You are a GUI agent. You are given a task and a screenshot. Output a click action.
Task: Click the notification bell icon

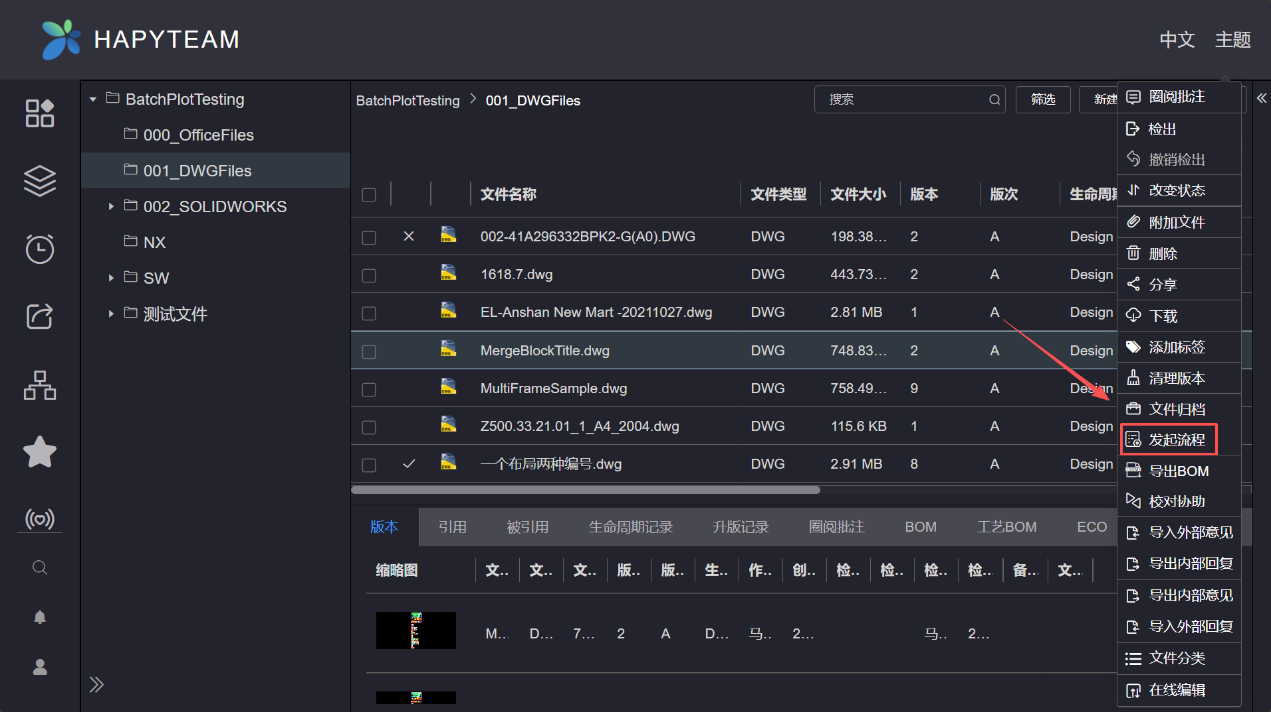click(40, 617)
